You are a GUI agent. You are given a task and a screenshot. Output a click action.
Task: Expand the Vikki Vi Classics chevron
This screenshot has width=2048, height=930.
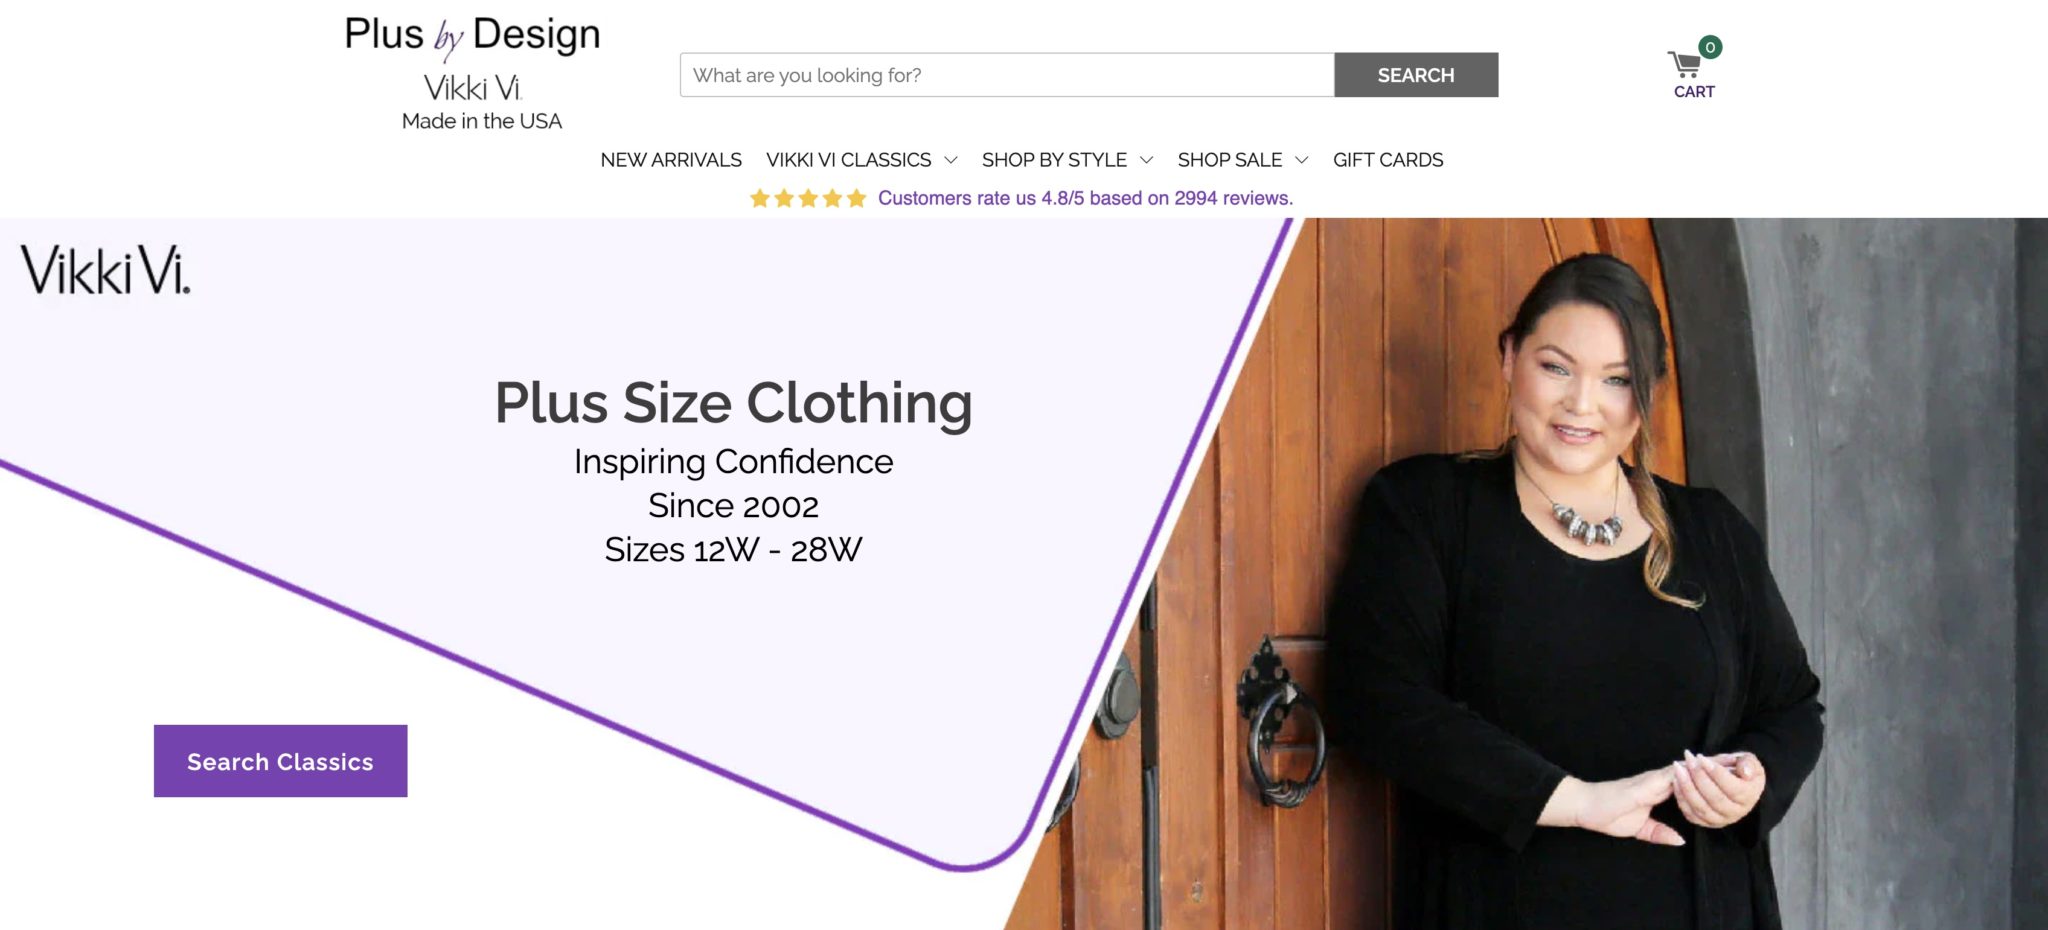(951, 160)
